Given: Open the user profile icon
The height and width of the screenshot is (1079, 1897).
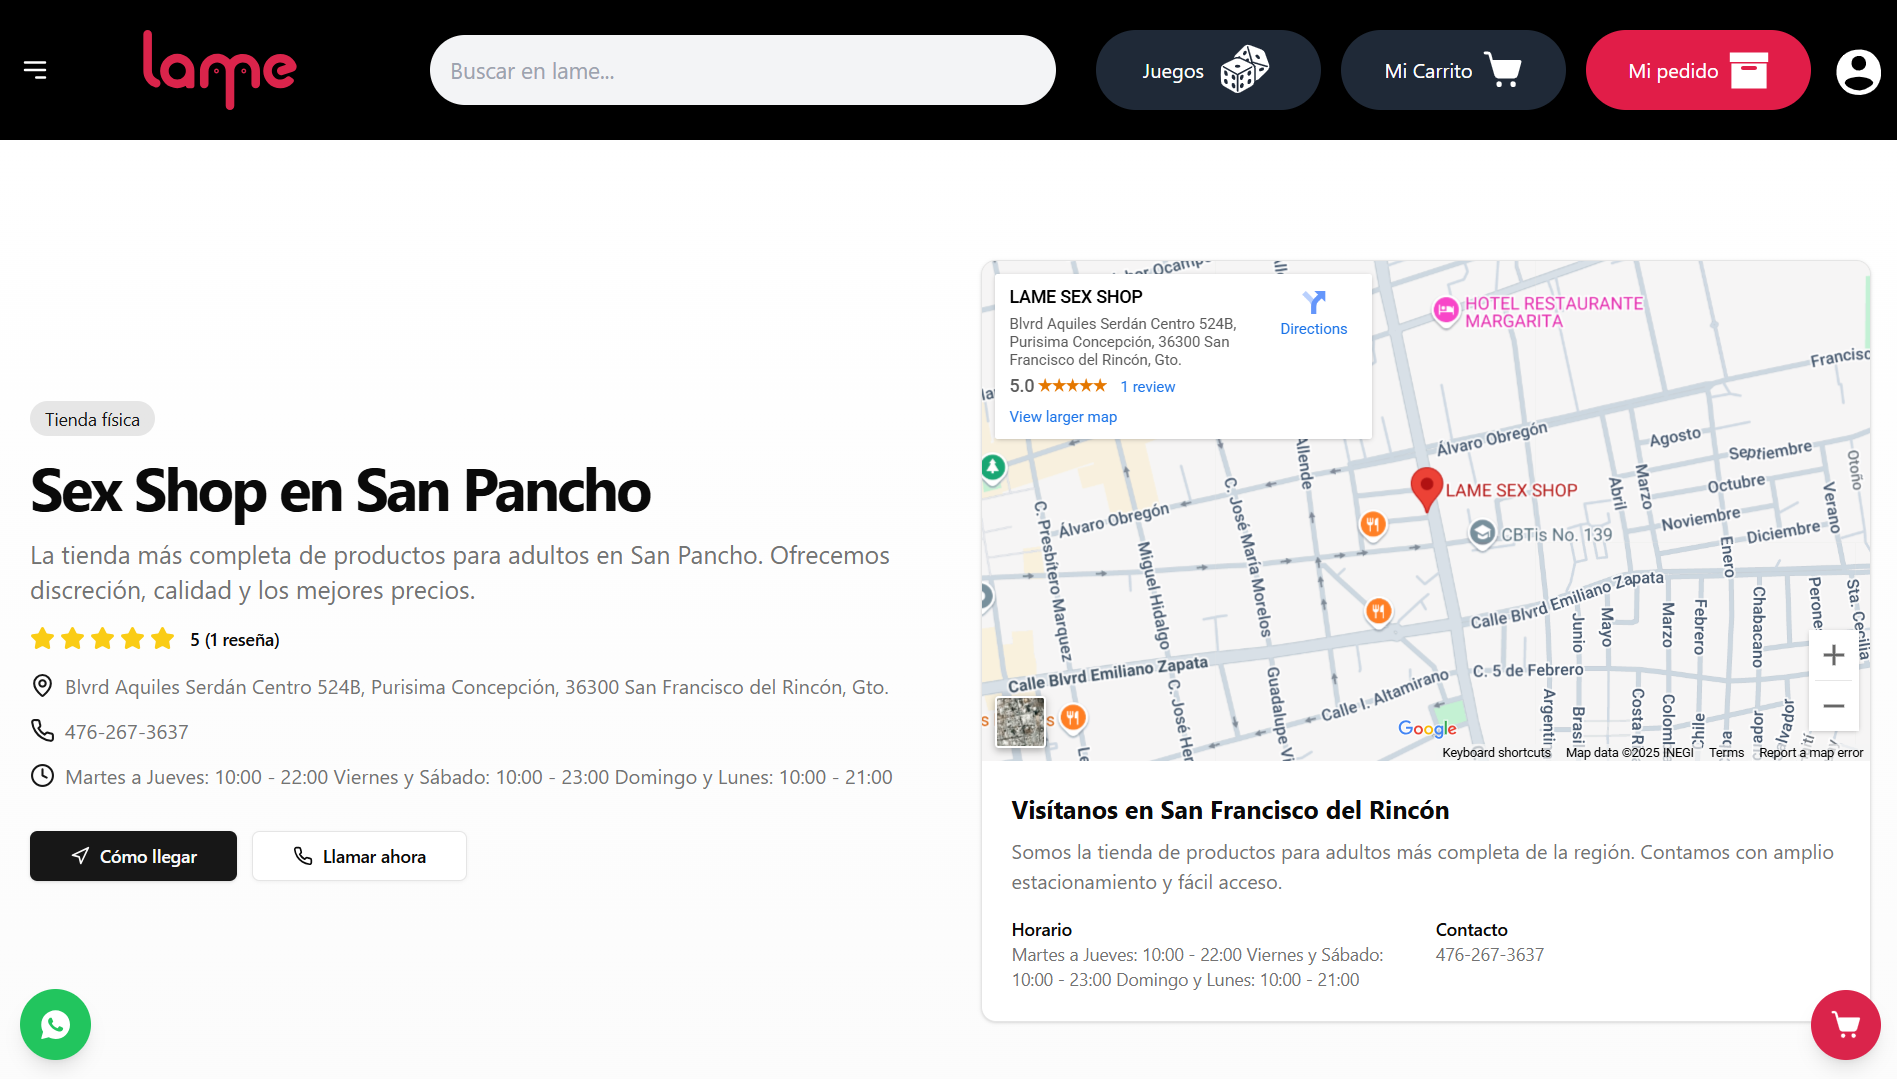Looking at the screenshot, I should coord(1858,71).
